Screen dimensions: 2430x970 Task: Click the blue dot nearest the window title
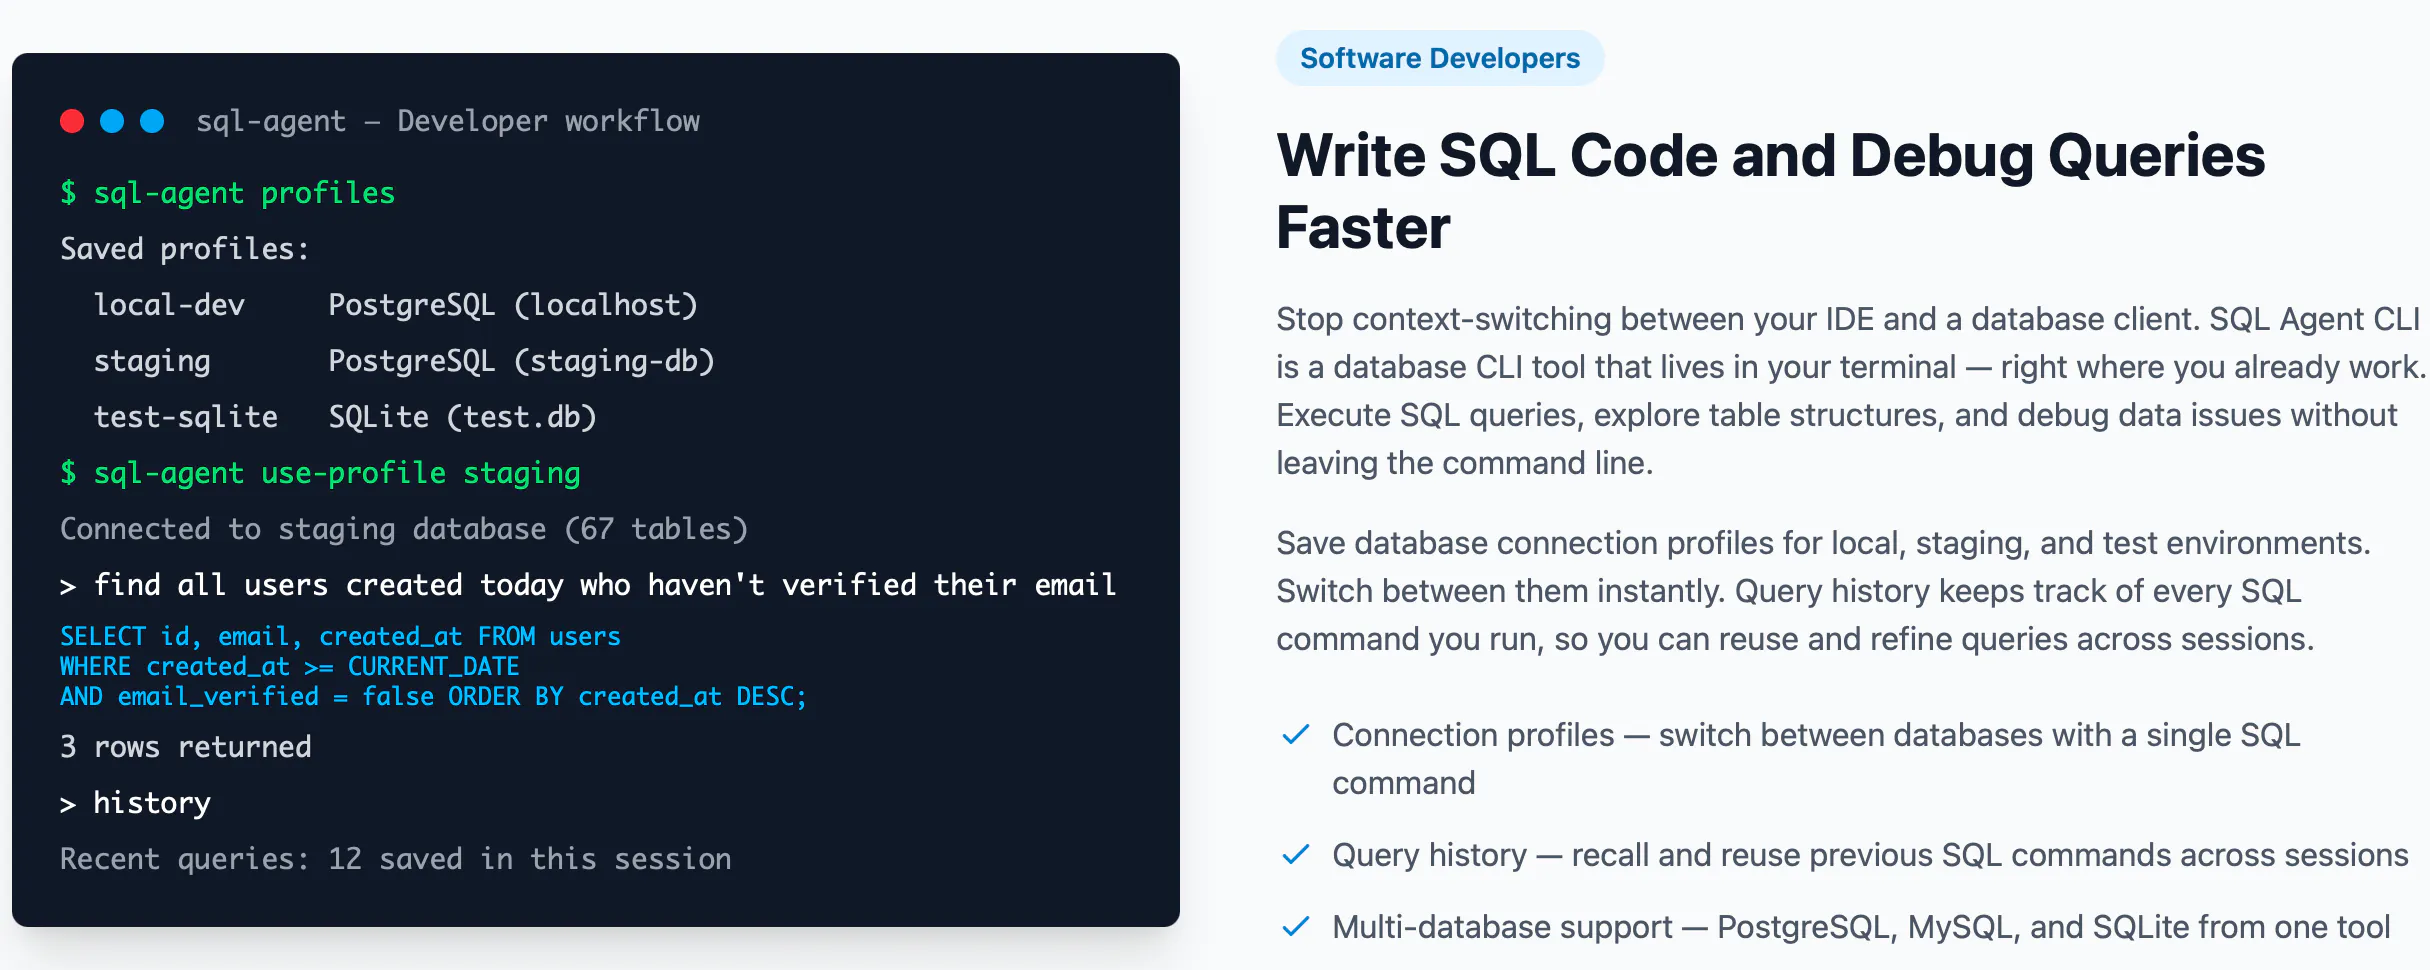pyautogui.click(x=152, y=121)
